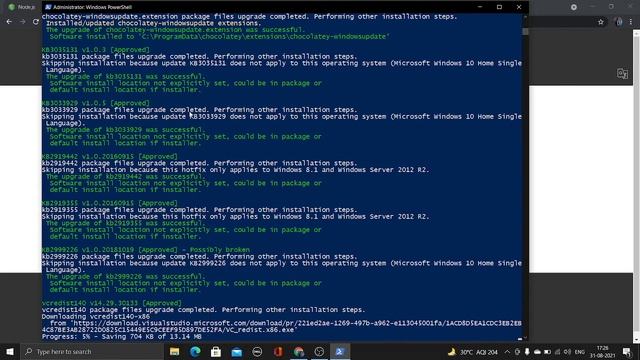640x360 pixels.
Task: Go forward in Chrome browser
Action: (23, 22)
